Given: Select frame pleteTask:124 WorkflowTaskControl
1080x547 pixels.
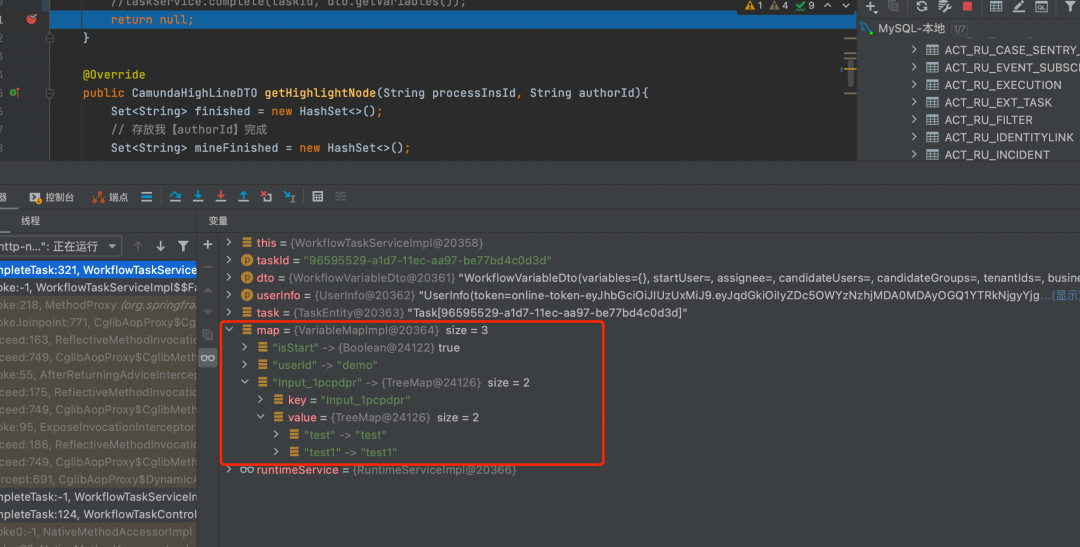Looking at the screenshot, I should [x=98, y=514].
